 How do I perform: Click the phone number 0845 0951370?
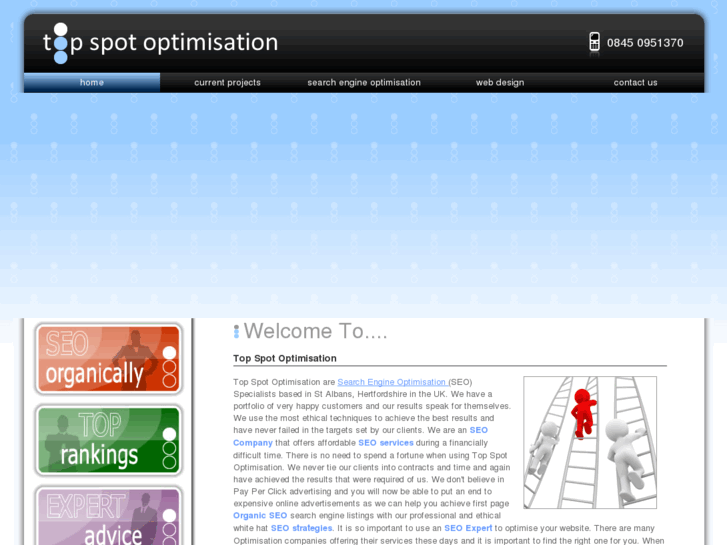coord(645,43)
